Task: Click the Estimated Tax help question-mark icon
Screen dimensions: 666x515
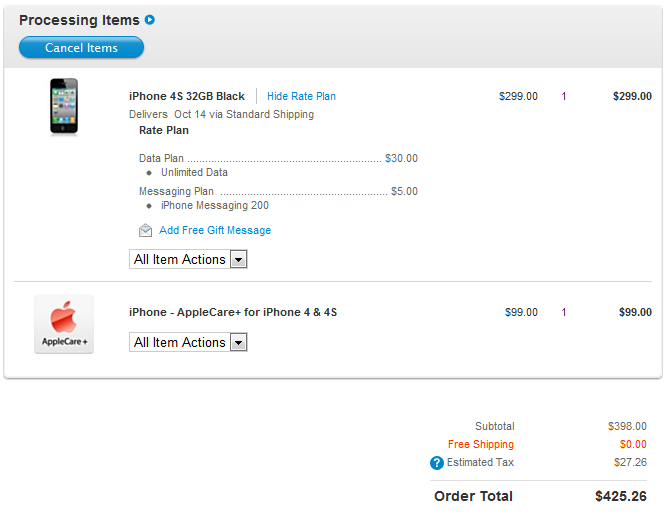Action: [437, 463]
